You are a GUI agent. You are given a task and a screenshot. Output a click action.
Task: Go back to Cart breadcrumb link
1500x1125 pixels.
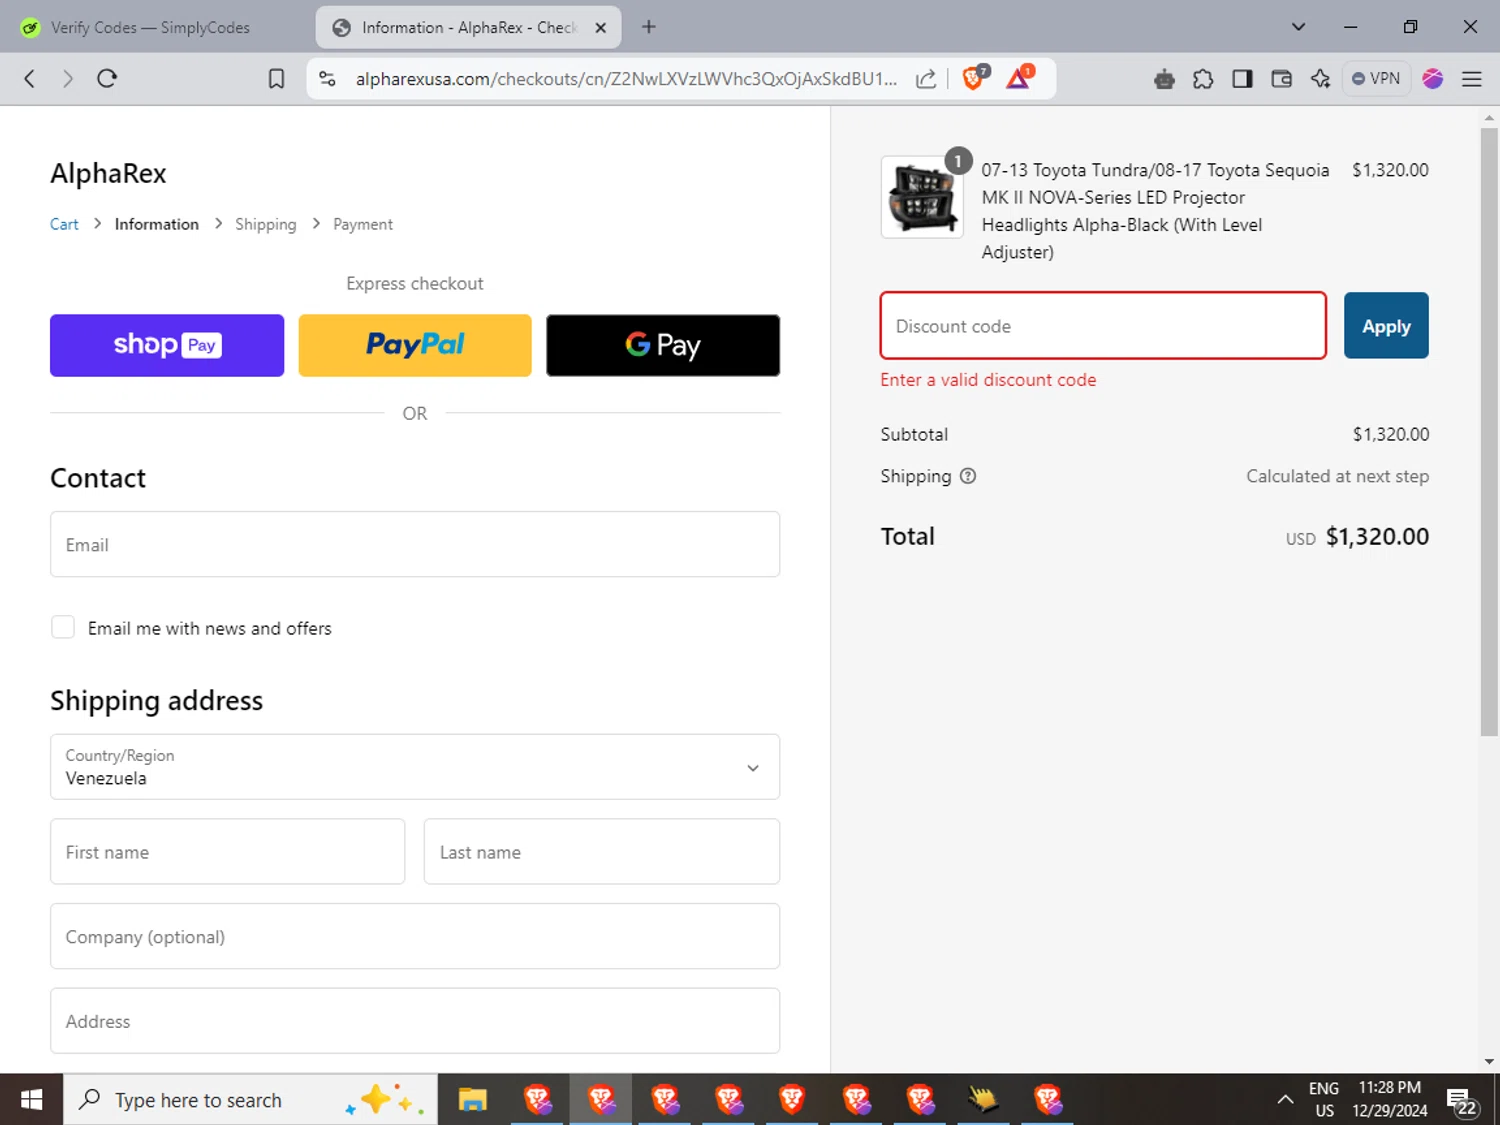tap(64, 224)
